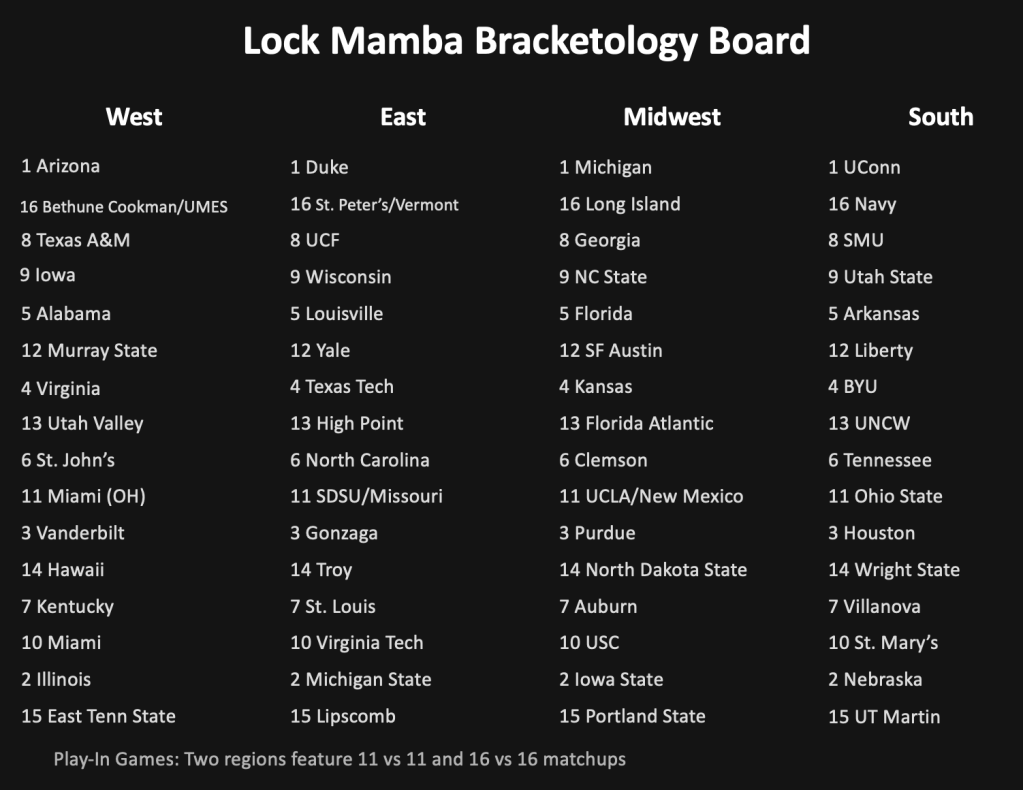The height and width of the screenshot is (790, 1023).
Task: Select the West region heading
Action: (x=134, y=117)
